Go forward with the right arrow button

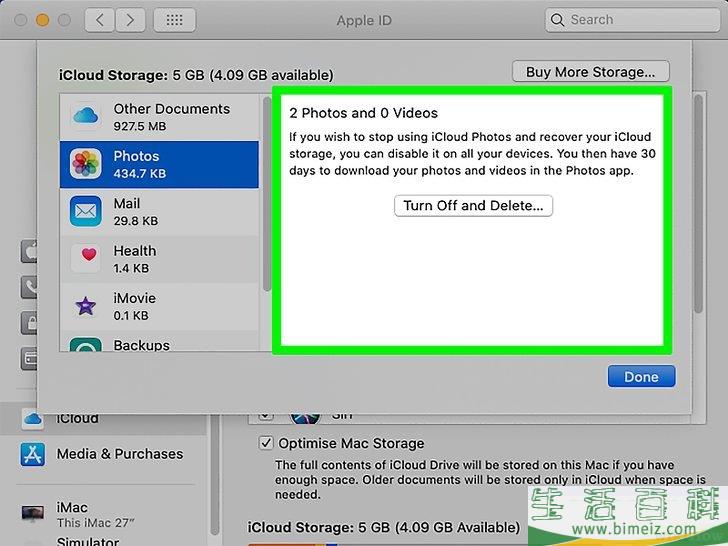(130, 20)
